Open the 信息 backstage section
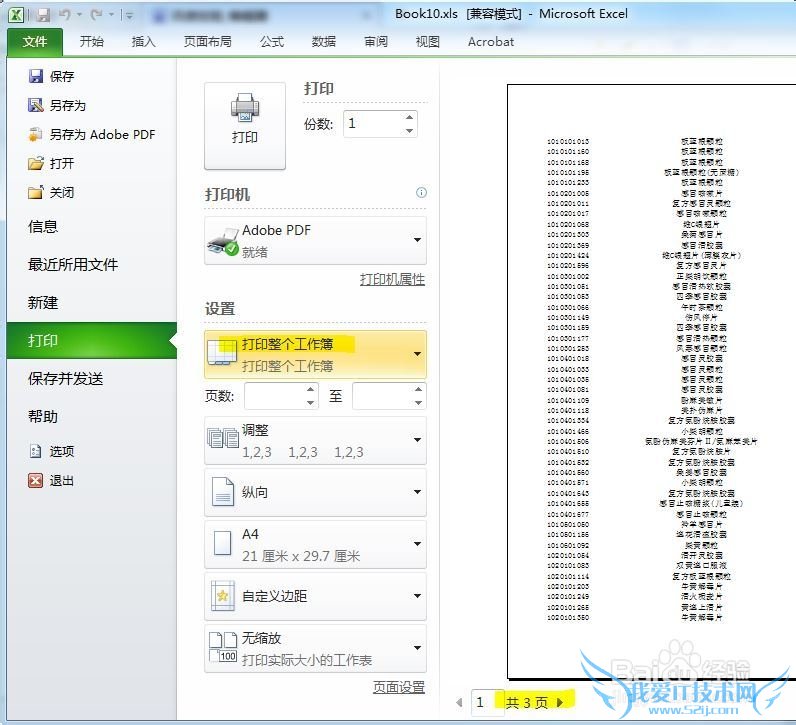796x725 pixels. pyautogui.click(x=43, y=226)
